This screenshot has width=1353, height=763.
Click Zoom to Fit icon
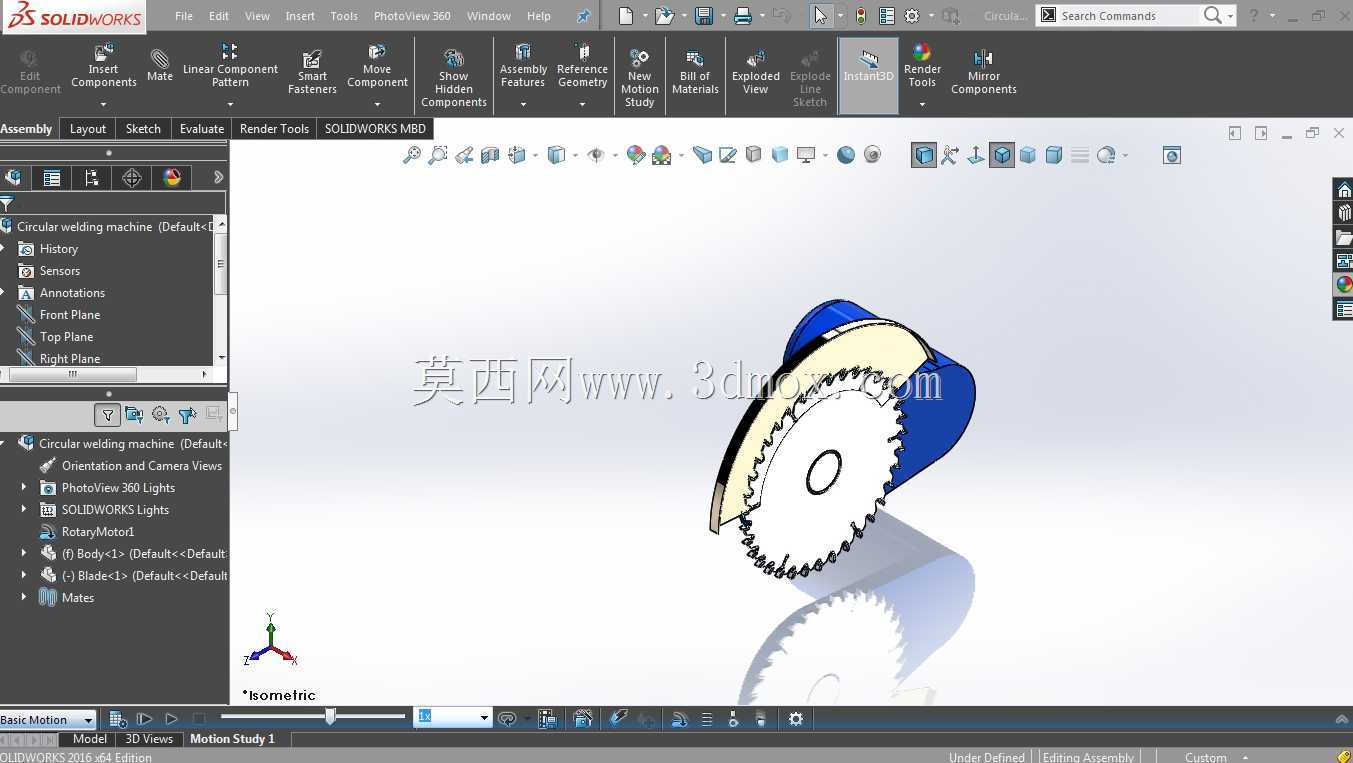pyautogui.click(x=411, y=155)
